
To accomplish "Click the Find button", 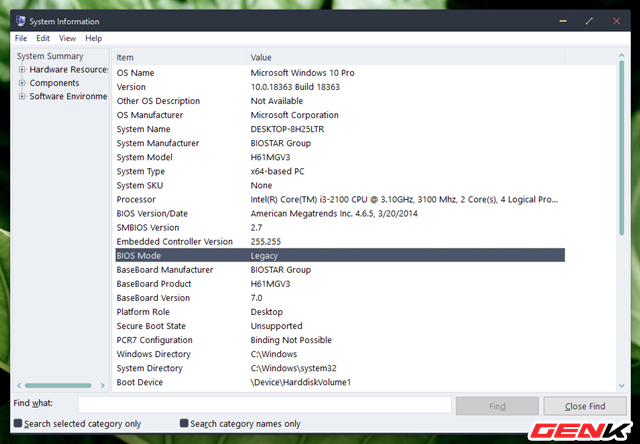I will 497,406.
